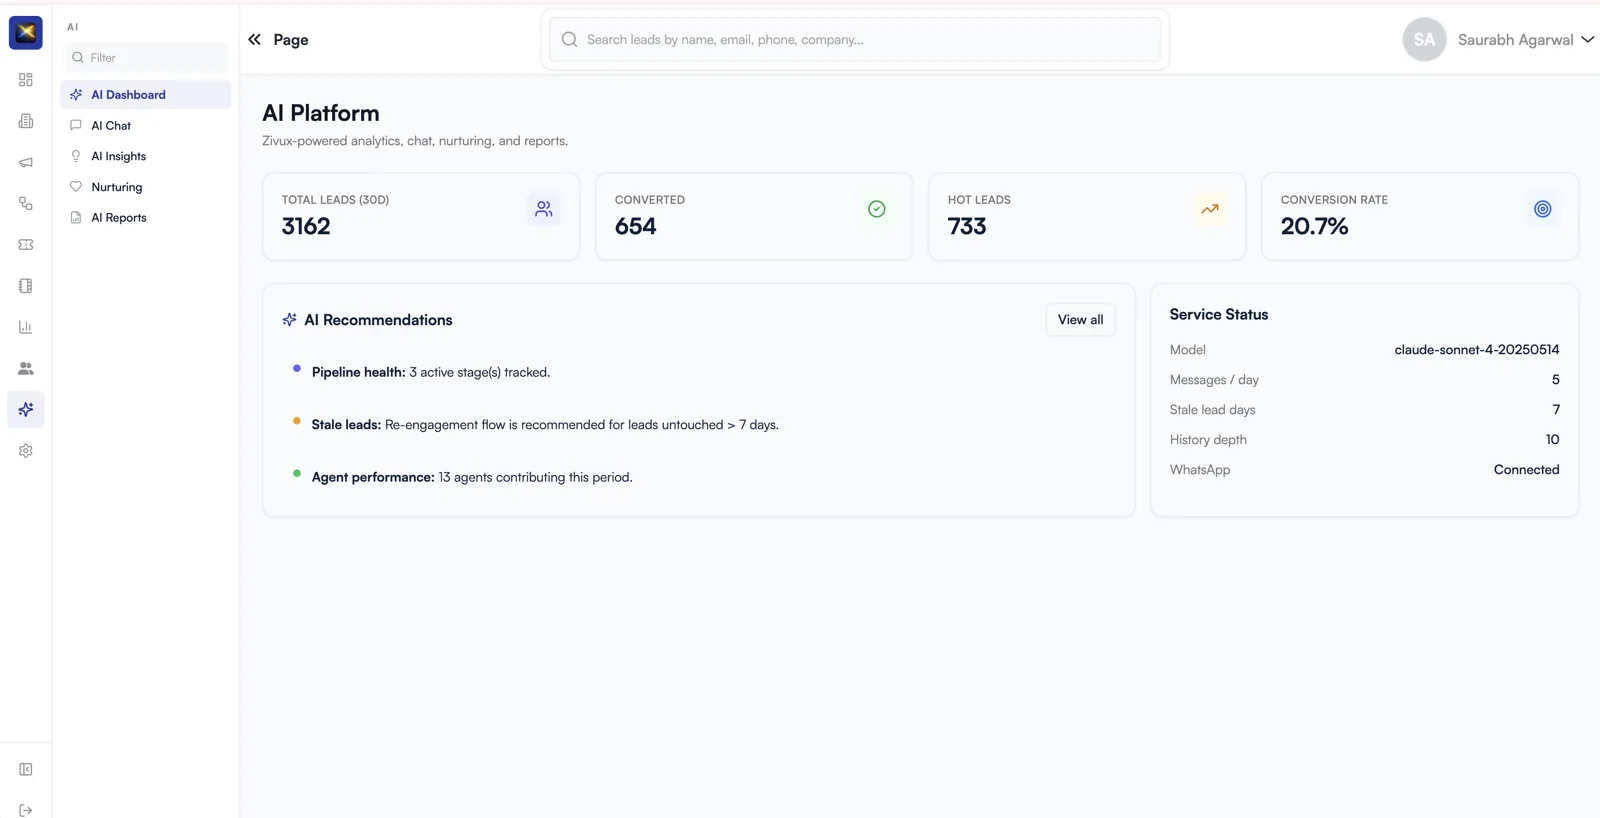Open the megaphone campaigns icon
The width and height of the screenshot is (1600, 818).
26,162
